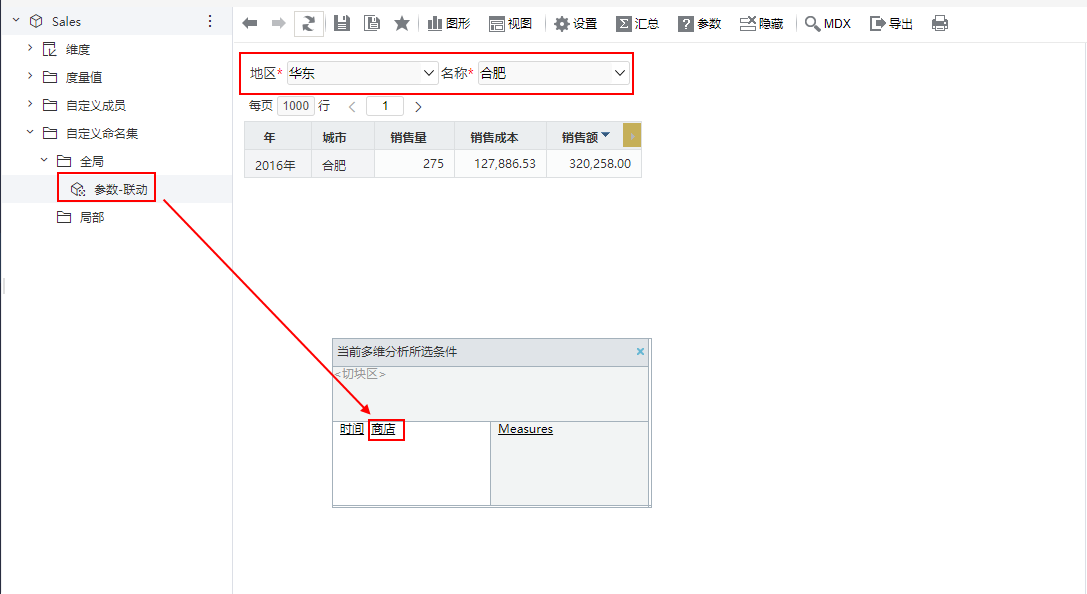Image resolution: width=1087 pixels, height=594 pixels.
Task: Click the 年 column header
Action: [x=278, y=137]
